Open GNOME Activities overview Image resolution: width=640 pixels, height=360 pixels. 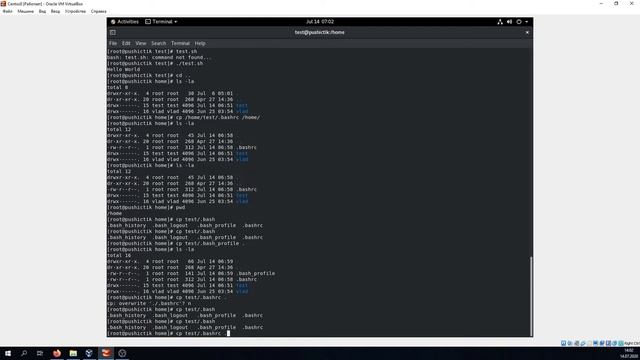pyautogui.click(x=125, y=22)
